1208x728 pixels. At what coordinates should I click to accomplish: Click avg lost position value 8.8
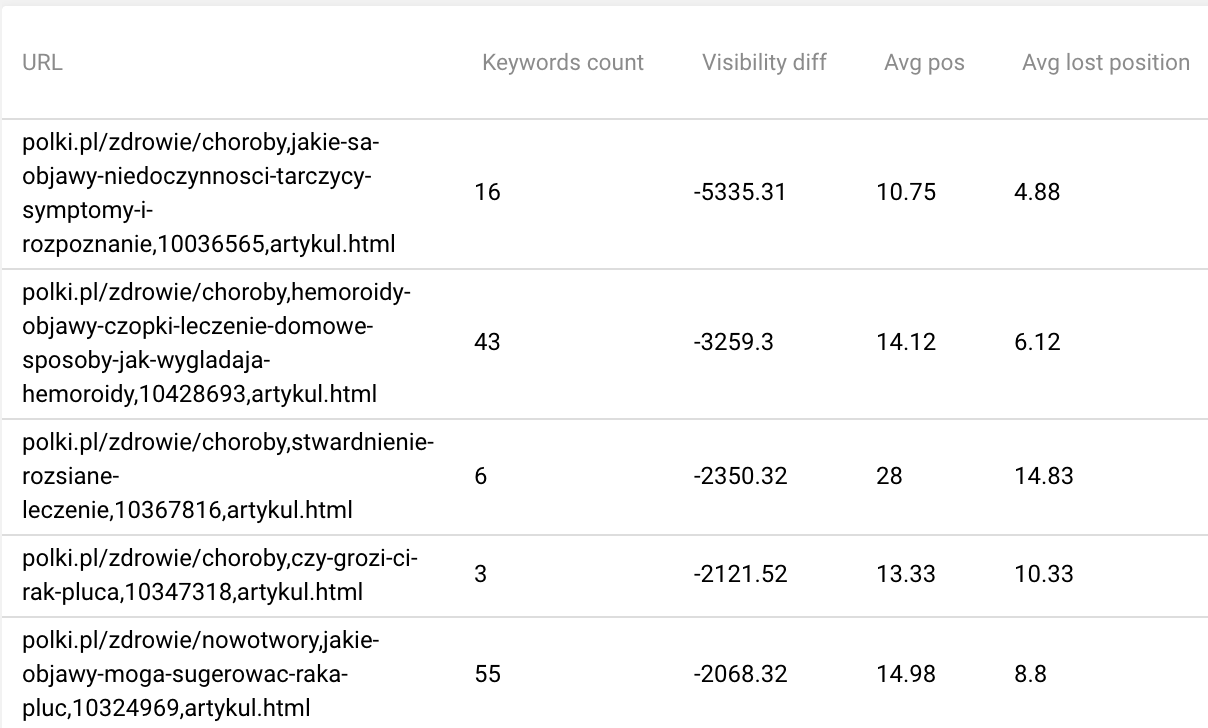coord(1030,674)
